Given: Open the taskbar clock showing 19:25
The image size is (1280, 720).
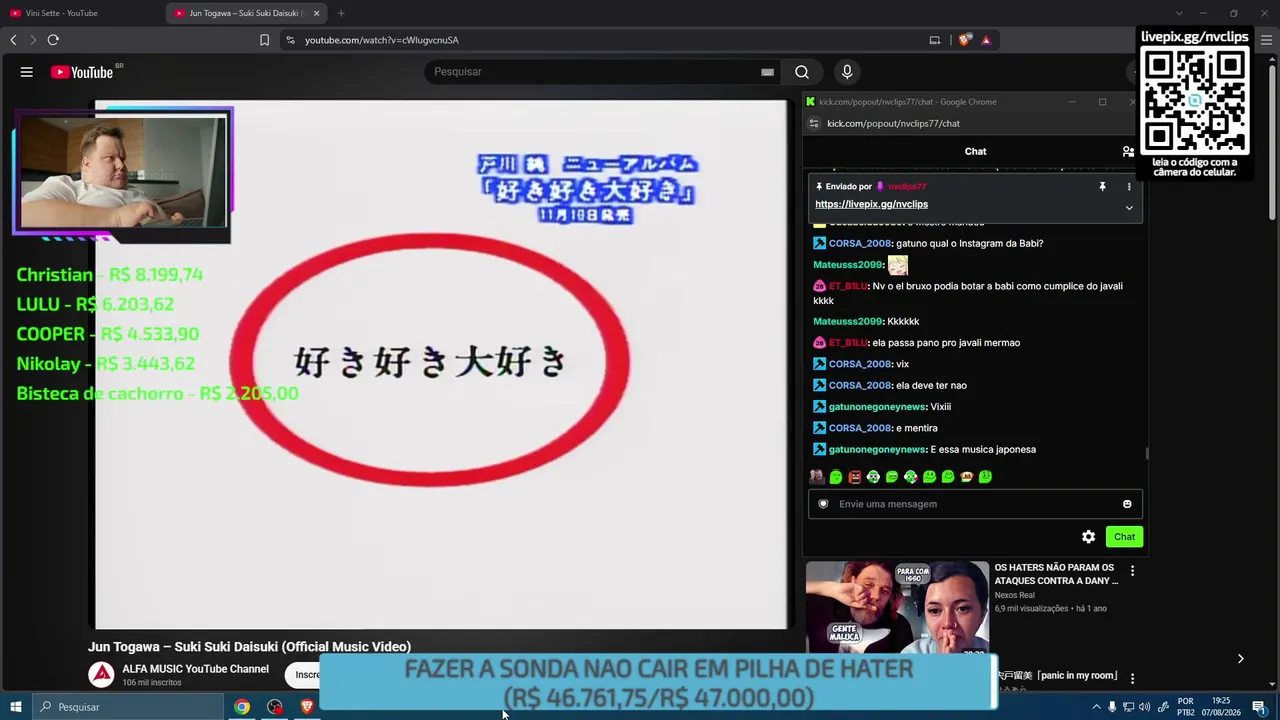Looking at the screenshot, I should pyautogui.click(x=1221, y=707).
